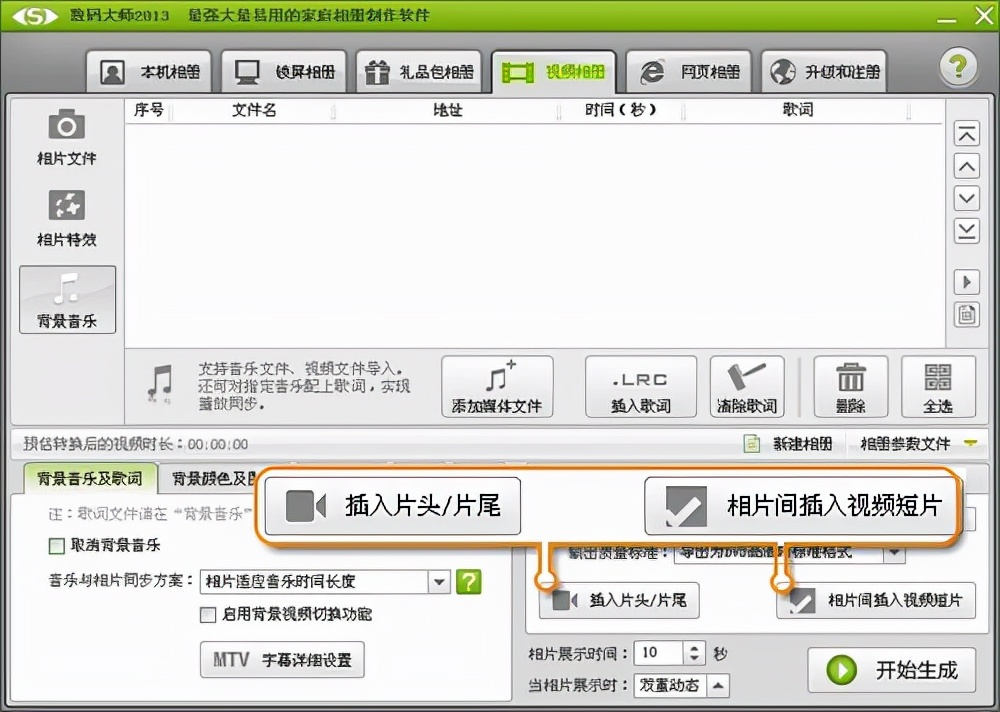The image size is (1000, 712).
Task: Delete selected files via the 删除 trash icon
Action: 850,386
